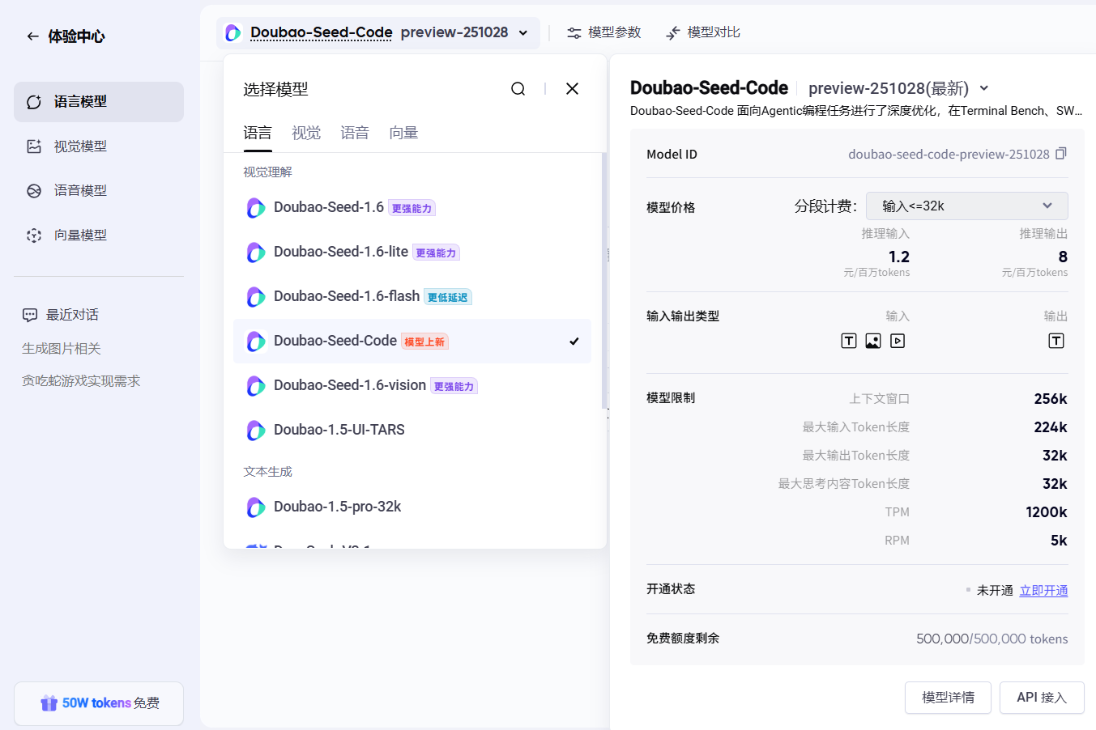The width and height of the screenshot is (1096, 730).
Task: Click the model description text under Doubao-Seed-Code
Action: point(856,111)
